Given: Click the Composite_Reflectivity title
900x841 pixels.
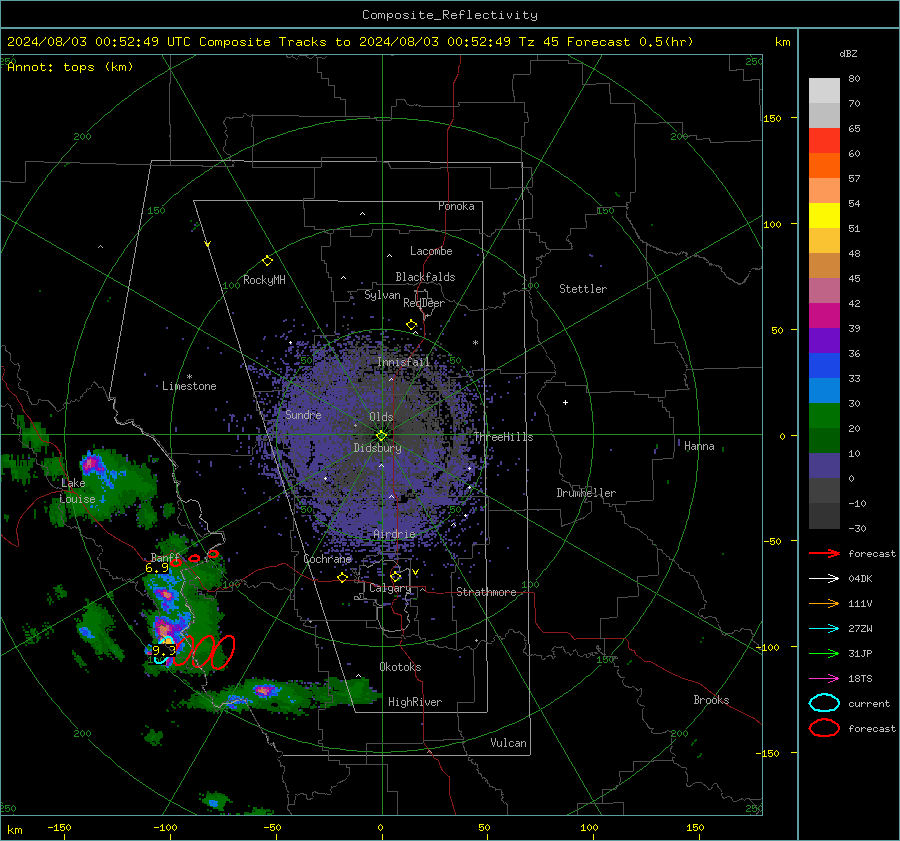Looking at the screenshot, I should pos(449,15).
